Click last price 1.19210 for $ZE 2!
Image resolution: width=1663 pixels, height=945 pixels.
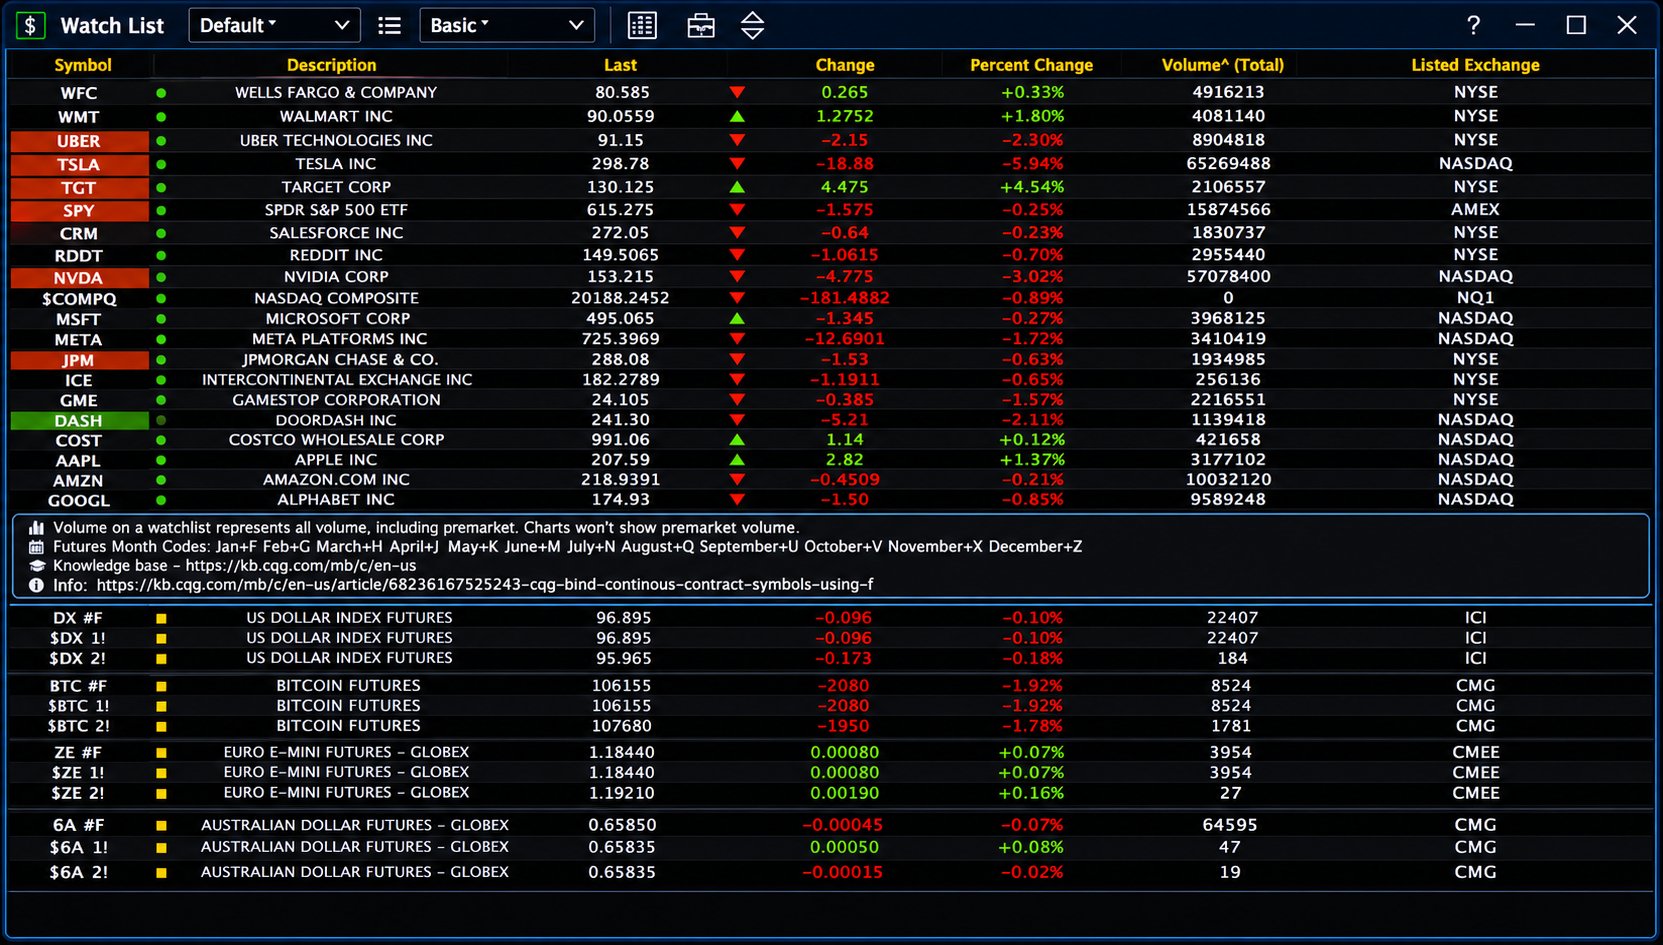pos(621,793)
